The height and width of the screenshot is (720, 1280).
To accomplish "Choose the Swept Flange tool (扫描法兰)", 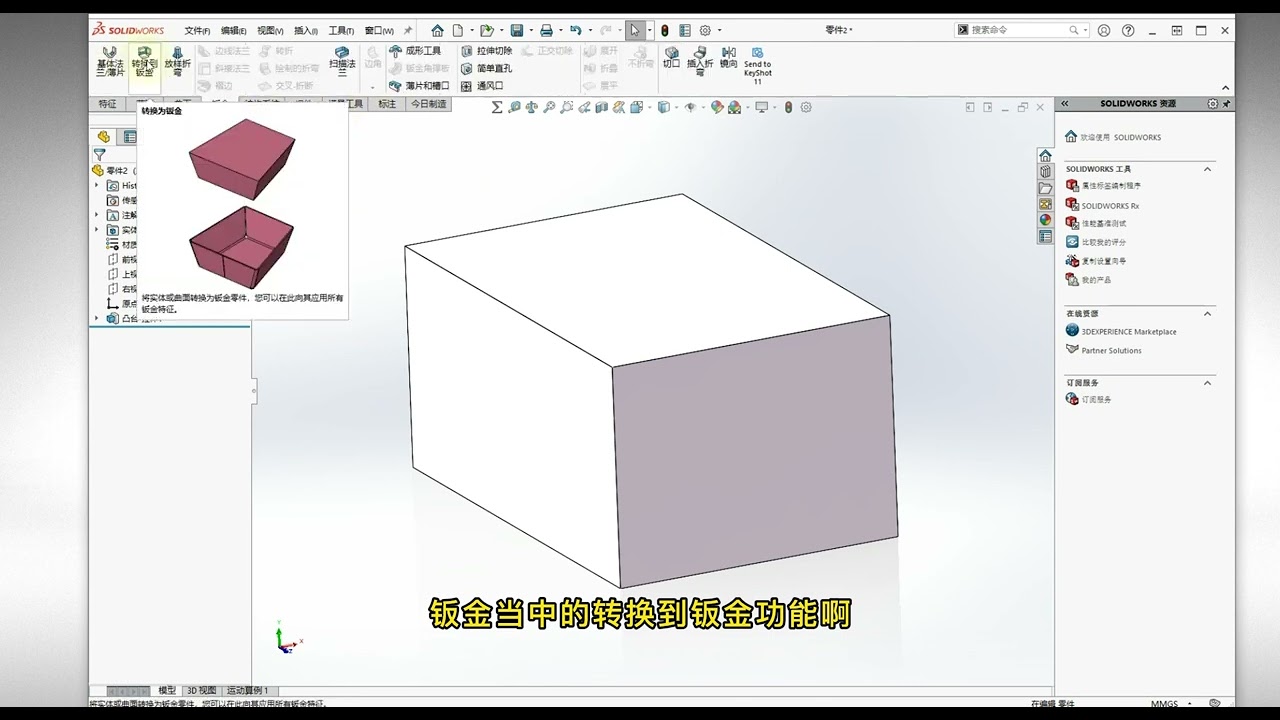I will [x=342, y=61].
